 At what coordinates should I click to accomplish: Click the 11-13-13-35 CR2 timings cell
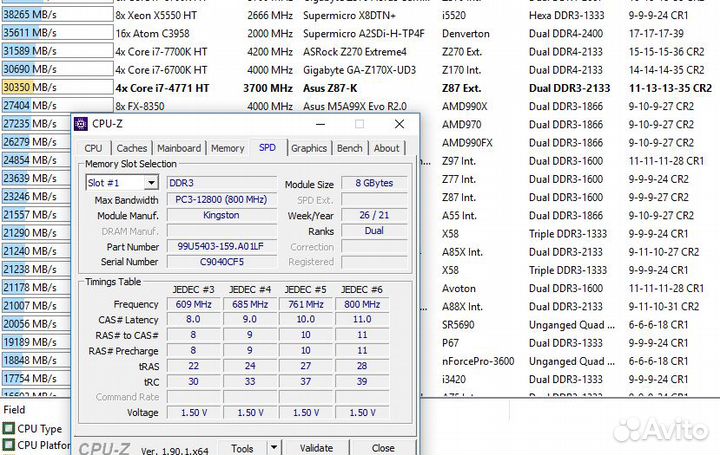click(x=670, y=88)
